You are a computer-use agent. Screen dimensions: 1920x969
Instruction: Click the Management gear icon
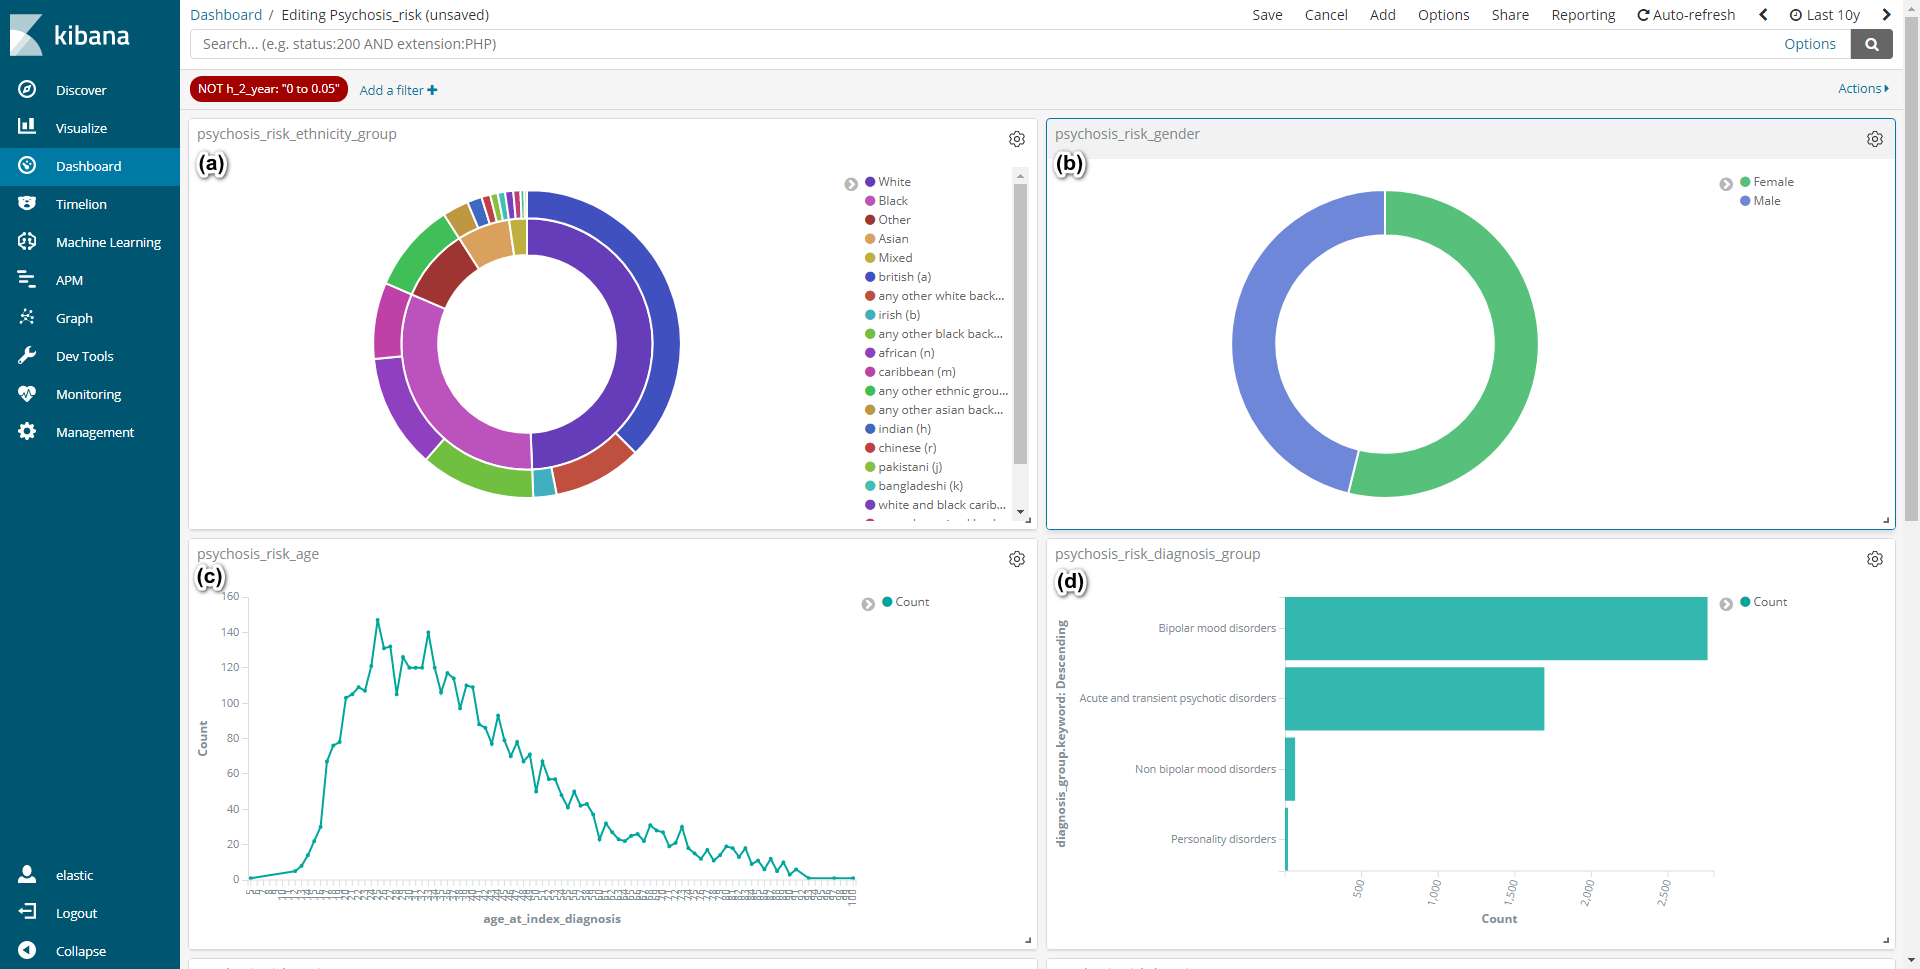(27, 432)
